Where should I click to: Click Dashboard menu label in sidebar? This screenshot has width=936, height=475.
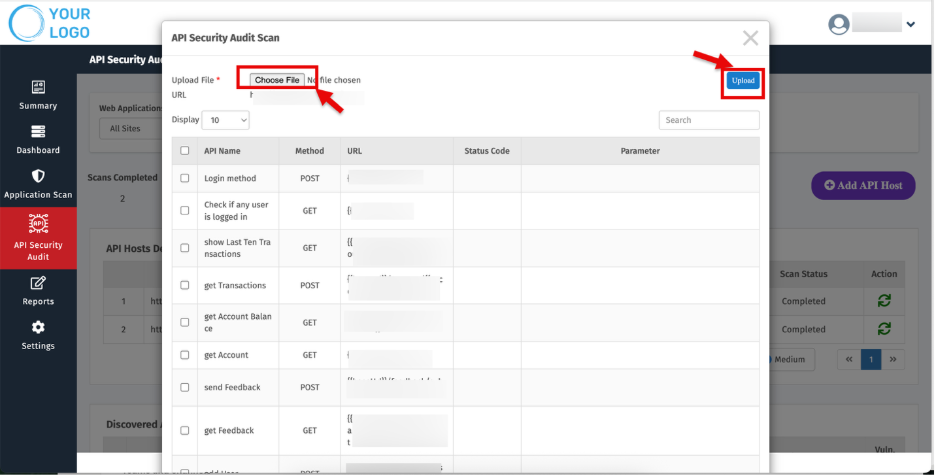38,150
